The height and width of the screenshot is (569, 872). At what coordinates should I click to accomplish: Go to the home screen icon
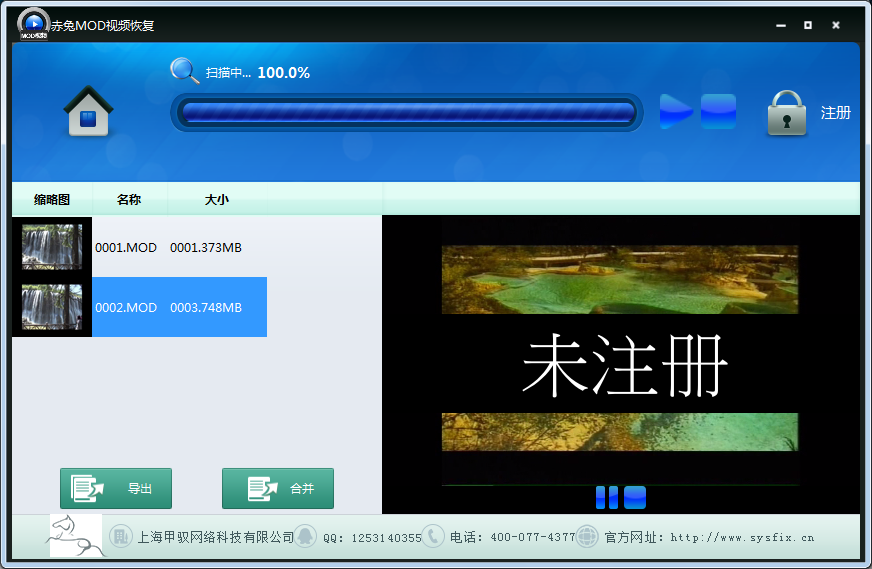(88, 111)
